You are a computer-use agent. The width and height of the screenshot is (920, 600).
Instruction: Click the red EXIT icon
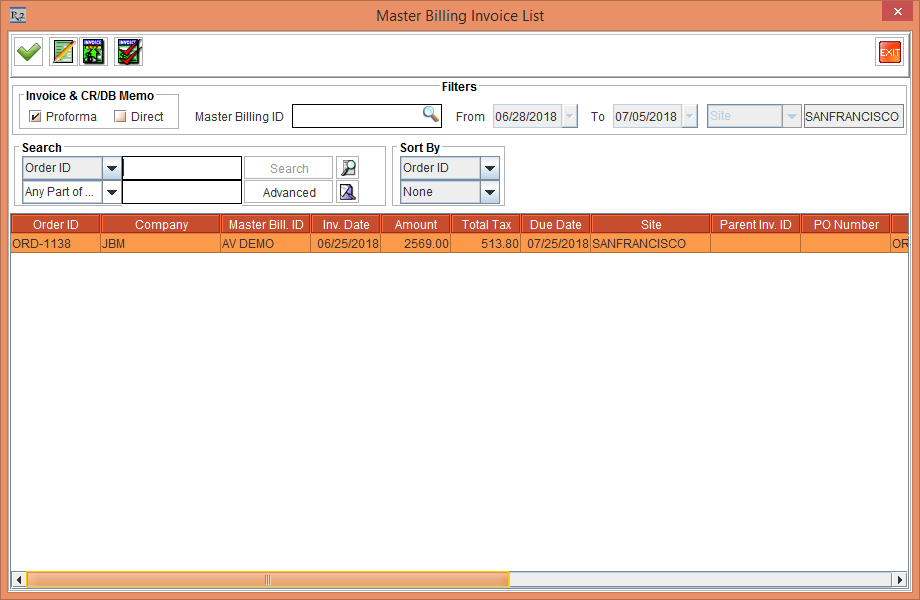pos(888,53)
